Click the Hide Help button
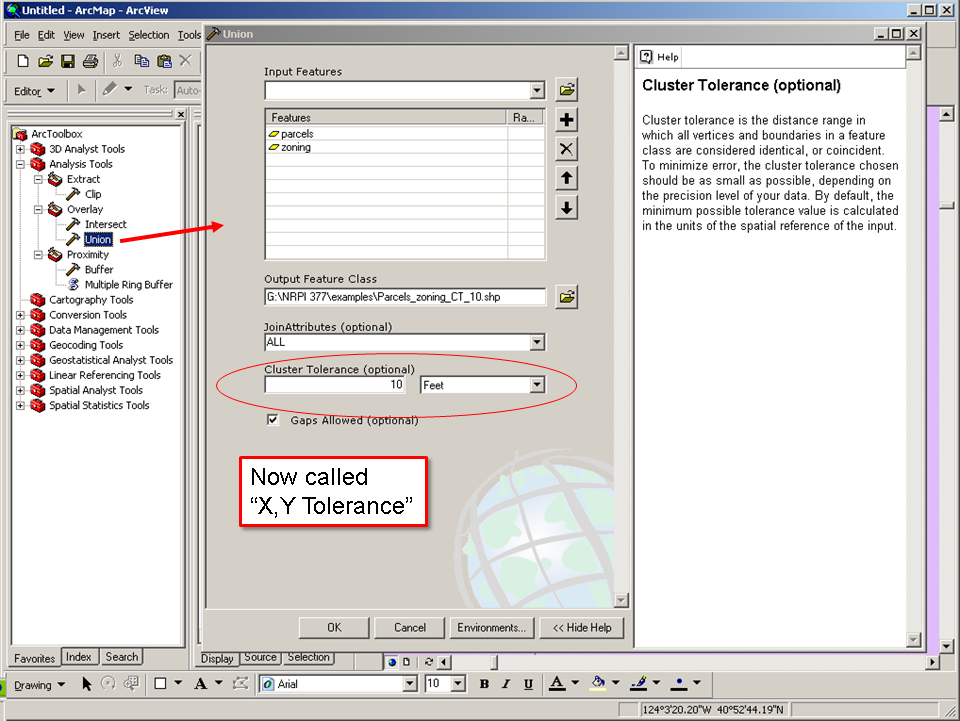The width and height of the screenshot is (960, 721). click(582, 627)
